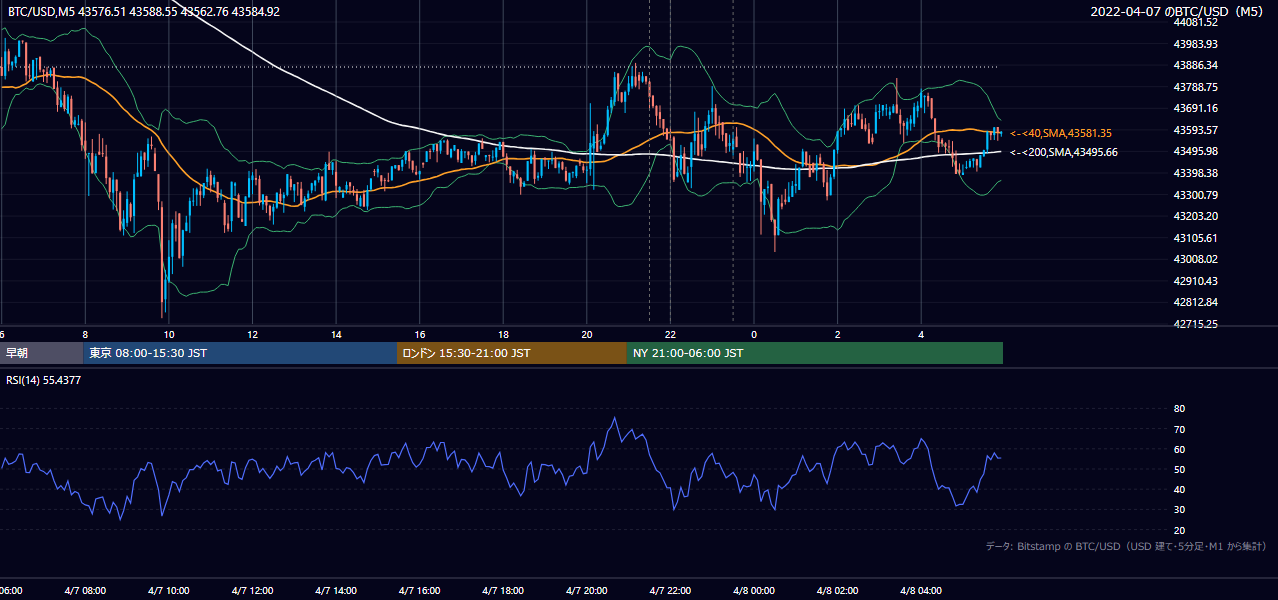Click RSI axis level 70
This screenshot has height=600, width=1278.
pyautogui.click(x=1179, y=429)
